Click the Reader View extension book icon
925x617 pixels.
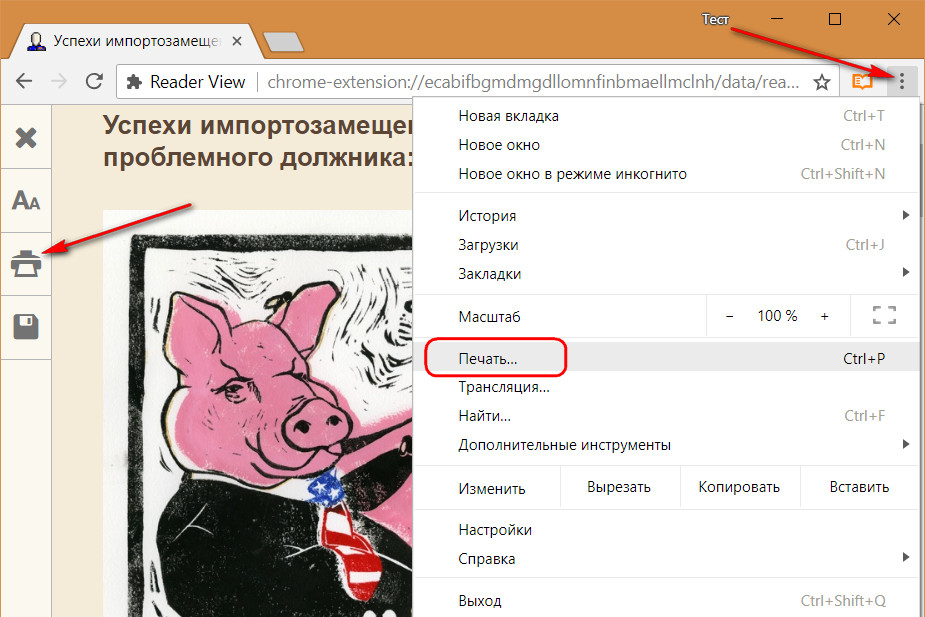[x=862, y=81]
